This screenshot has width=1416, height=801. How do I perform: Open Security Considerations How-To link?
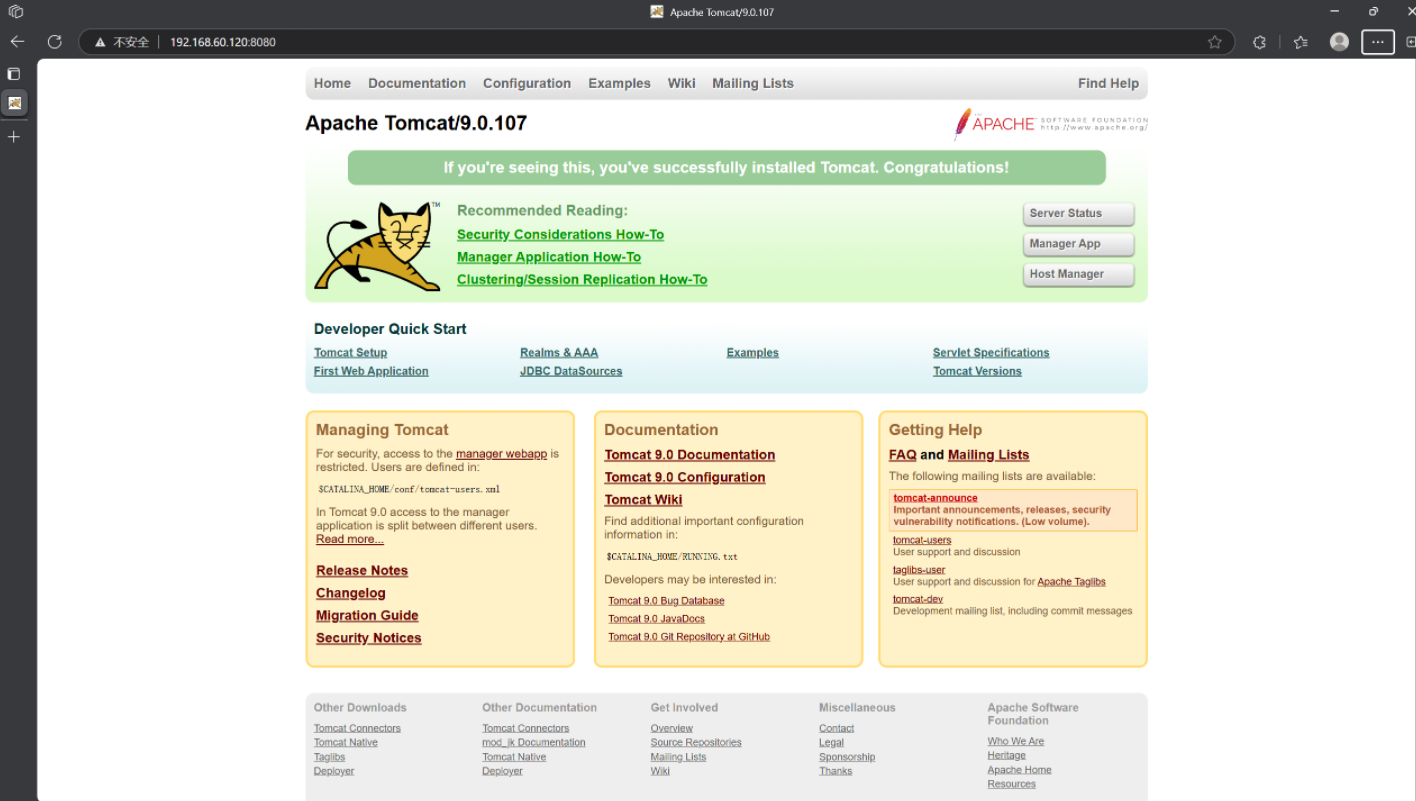pyautogui.click(x=560, y=235)
